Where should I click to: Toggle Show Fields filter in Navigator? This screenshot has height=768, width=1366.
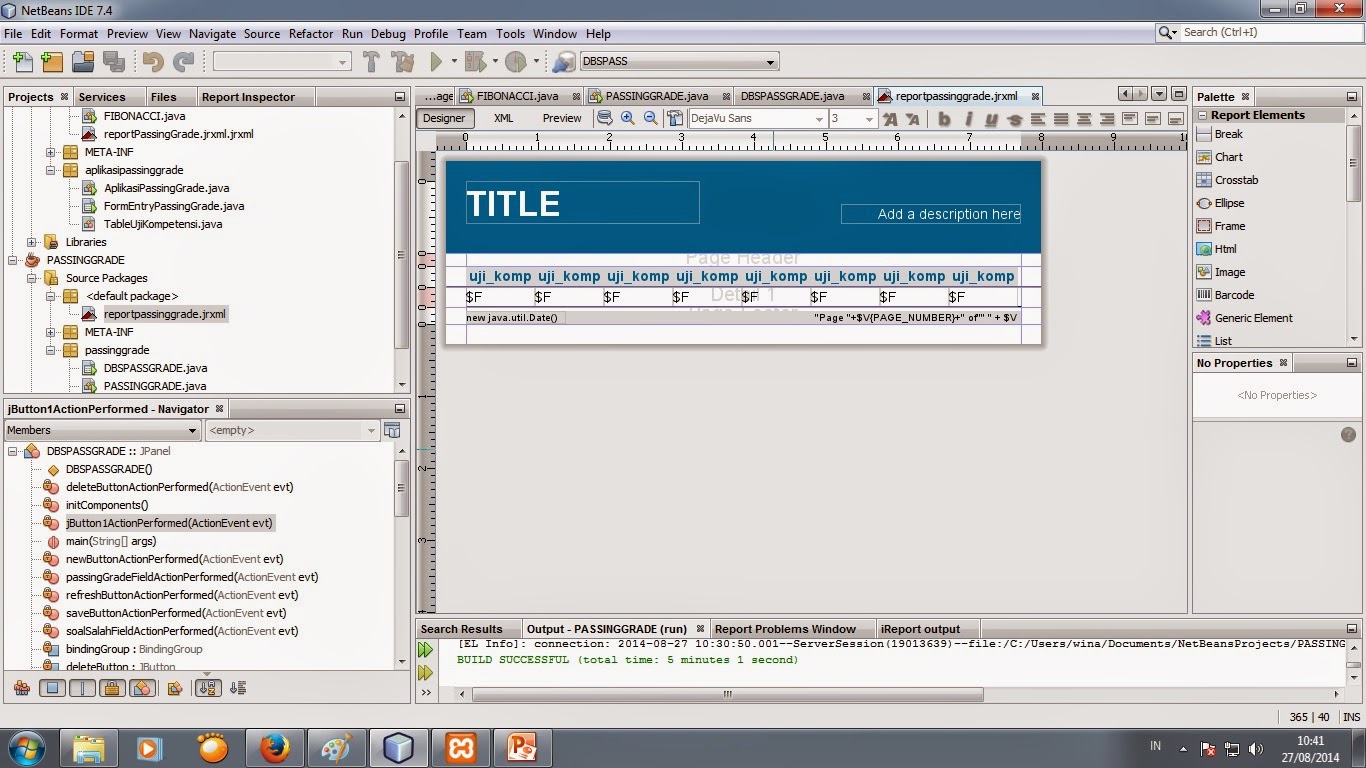click(52, 688)
